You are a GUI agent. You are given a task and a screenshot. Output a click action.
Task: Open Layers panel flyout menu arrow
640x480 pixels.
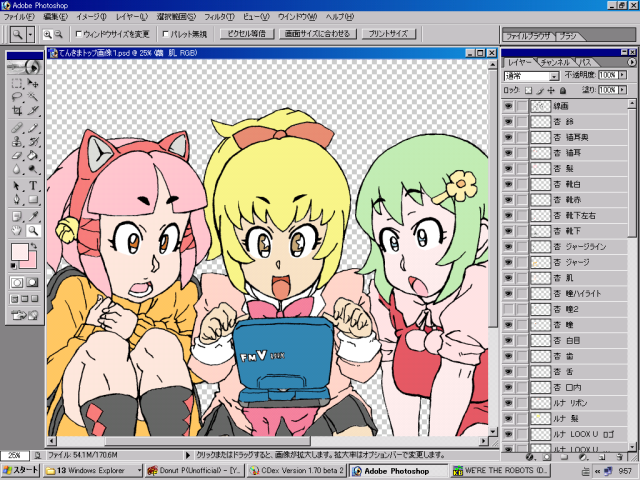631,62
